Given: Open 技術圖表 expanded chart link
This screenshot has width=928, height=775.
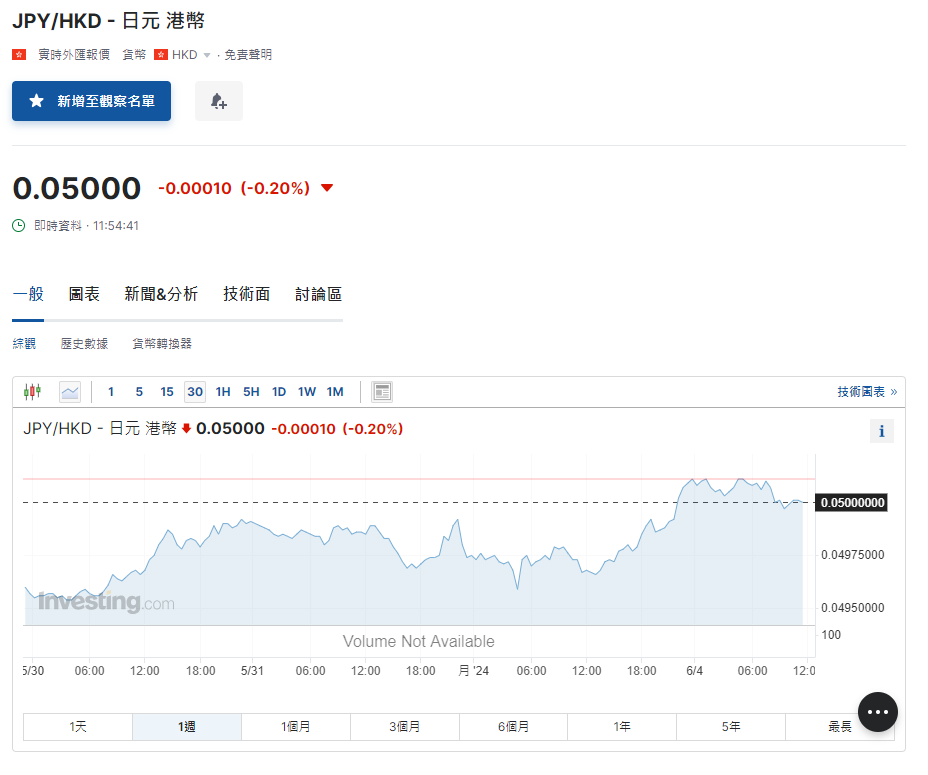Looking at the screenshot, I should coord(866,392).
